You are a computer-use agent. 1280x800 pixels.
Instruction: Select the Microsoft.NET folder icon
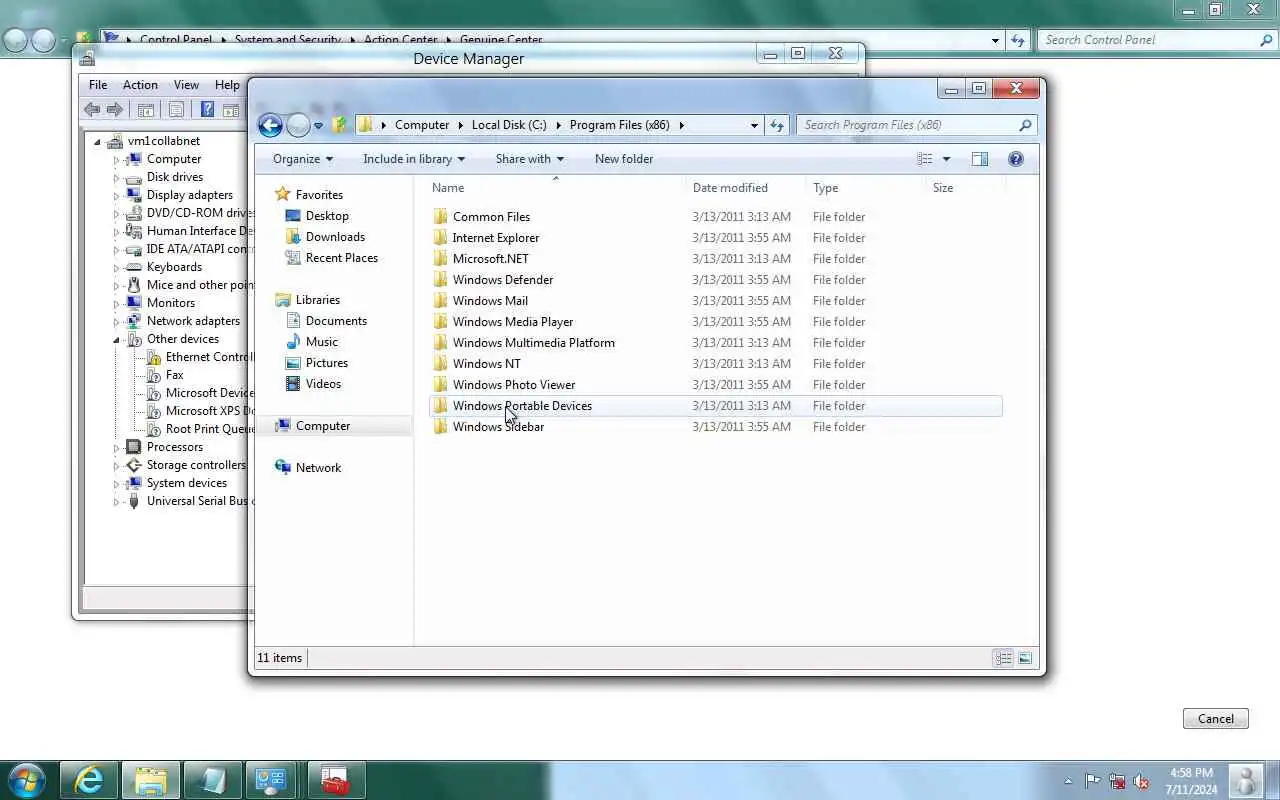click(441, 259)
